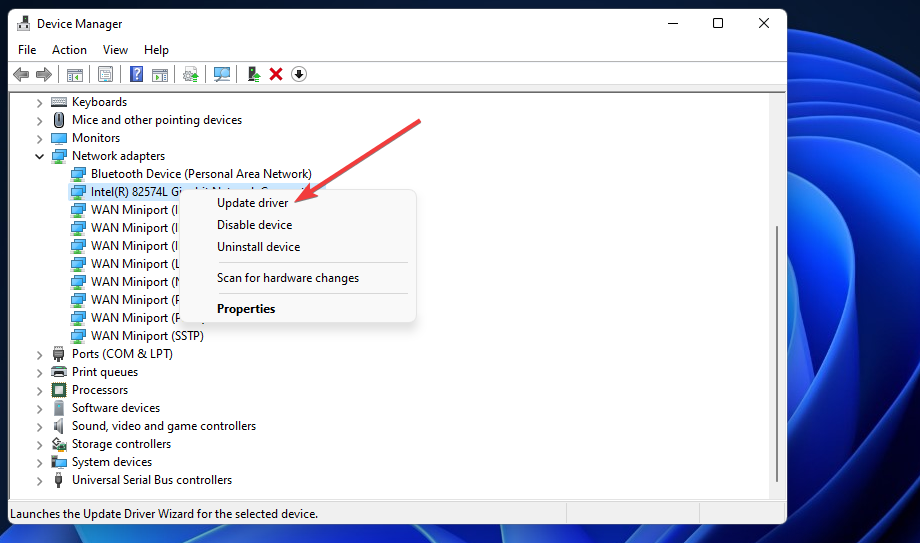The height and width of the screenshot is (543, 920).
Task: Click the gear-with-green-arrow toolbar icon
Action: click(x=191, y=75)
